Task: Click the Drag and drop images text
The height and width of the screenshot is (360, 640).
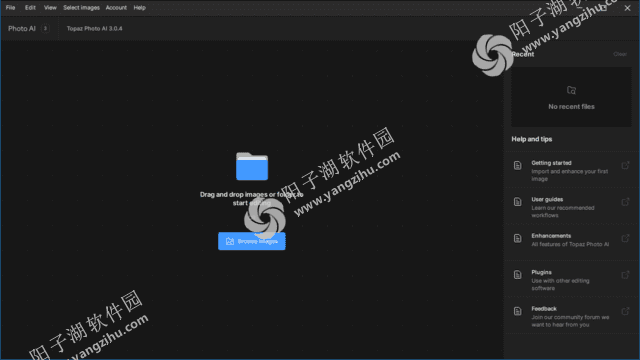Action: (x=251, y=198)
